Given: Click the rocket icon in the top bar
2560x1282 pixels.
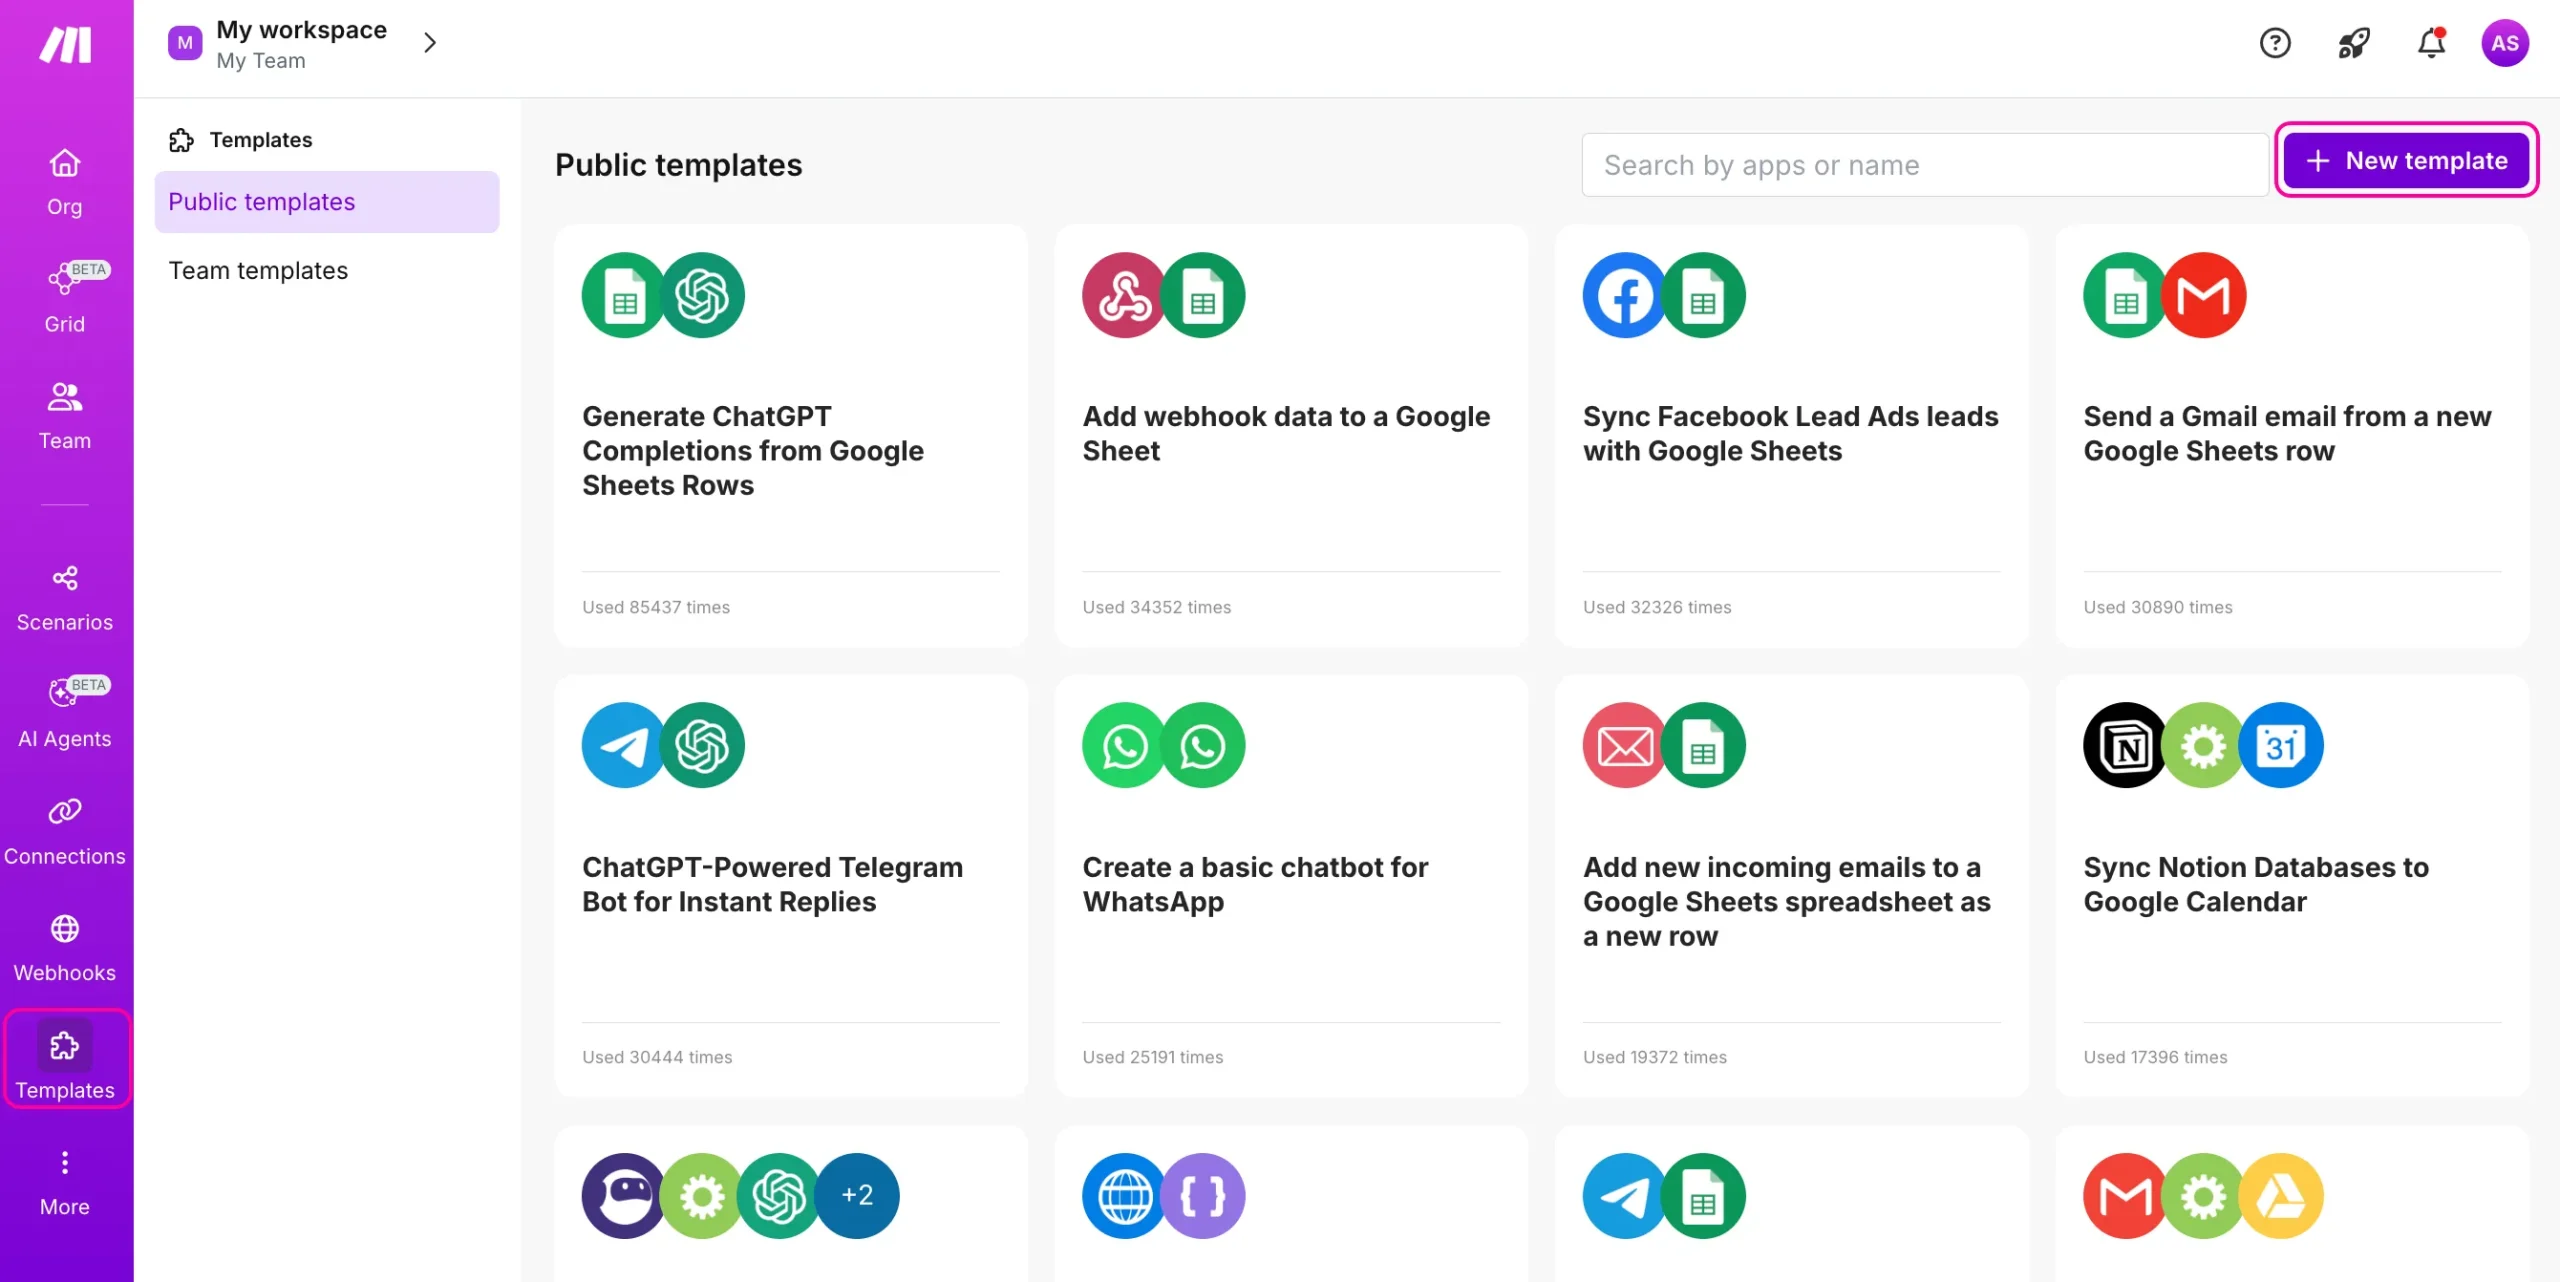Looking at the screenshot, I should tap(2352, 43).
